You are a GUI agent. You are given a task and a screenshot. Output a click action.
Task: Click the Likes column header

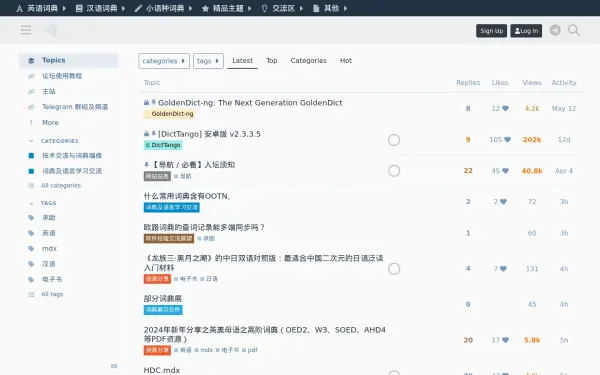pos(500,83)
